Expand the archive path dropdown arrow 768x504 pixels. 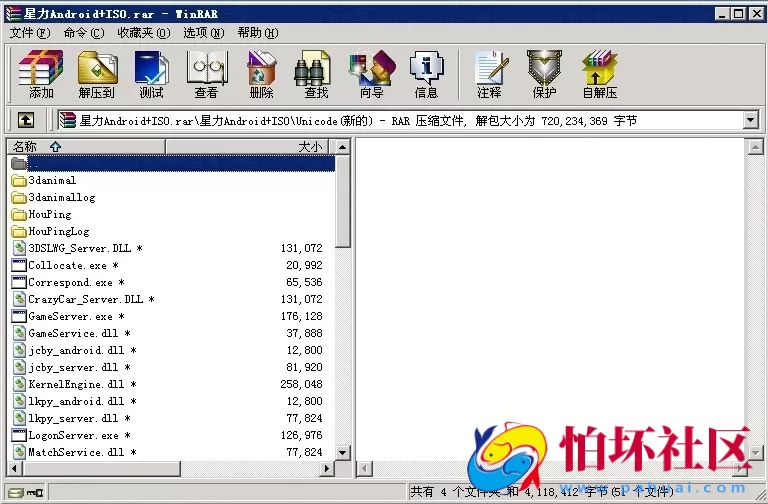point(751,121)
